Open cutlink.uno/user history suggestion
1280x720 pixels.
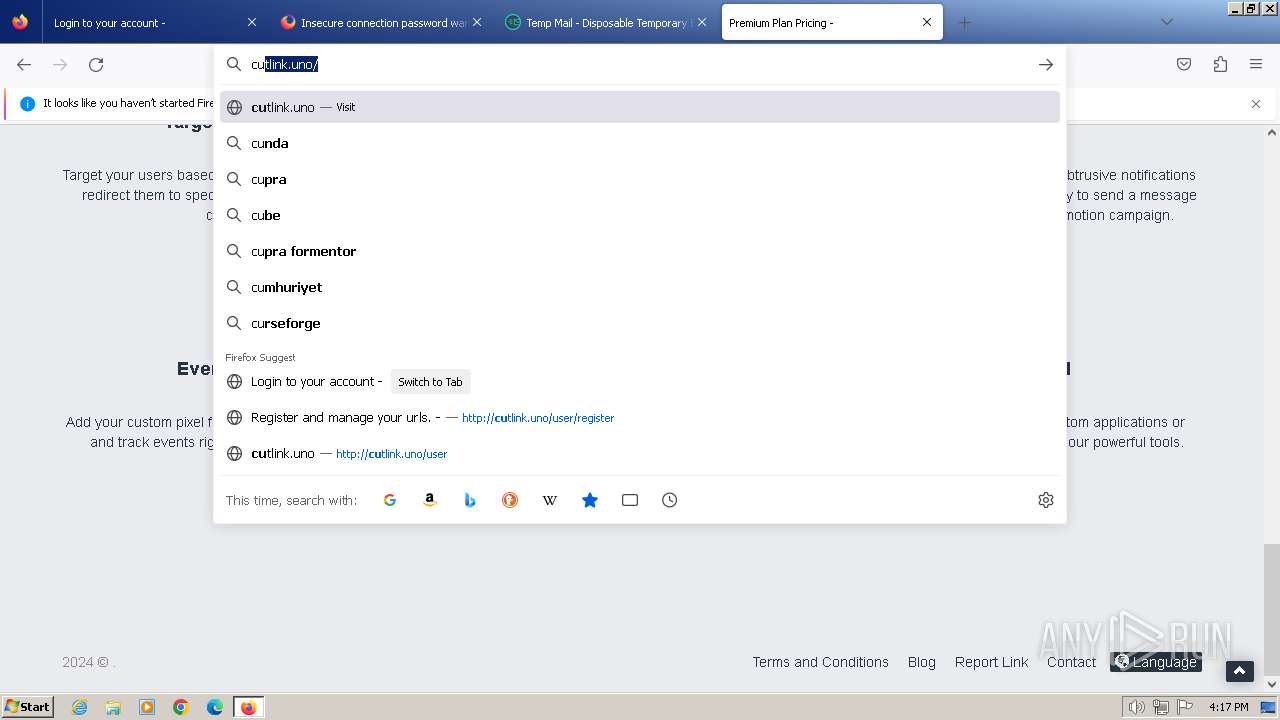click(x=640, y=454)
